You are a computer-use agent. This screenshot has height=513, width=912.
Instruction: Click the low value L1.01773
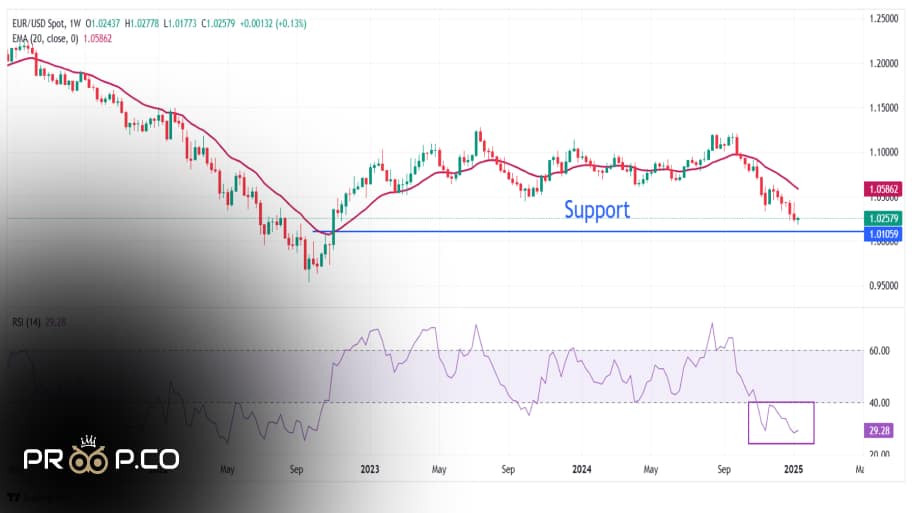[180, 24]
